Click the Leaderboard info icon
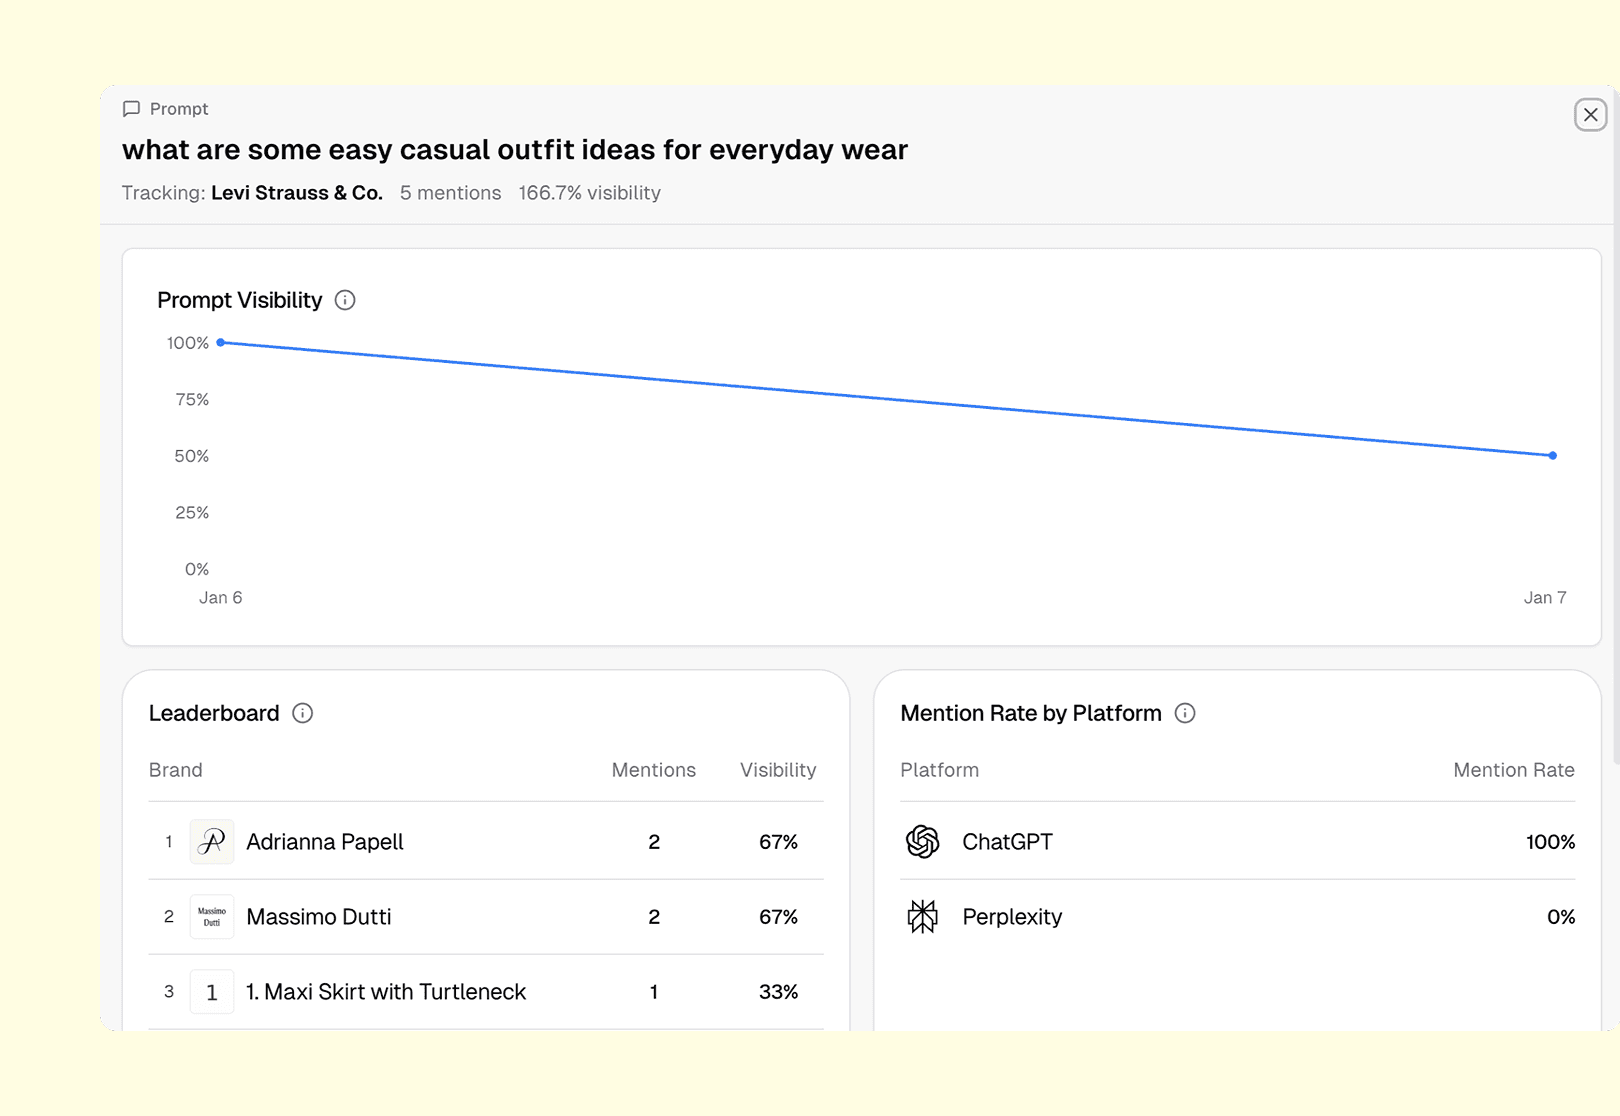Viewport: 1620px width, 1116px height. (x=302, y=713)
